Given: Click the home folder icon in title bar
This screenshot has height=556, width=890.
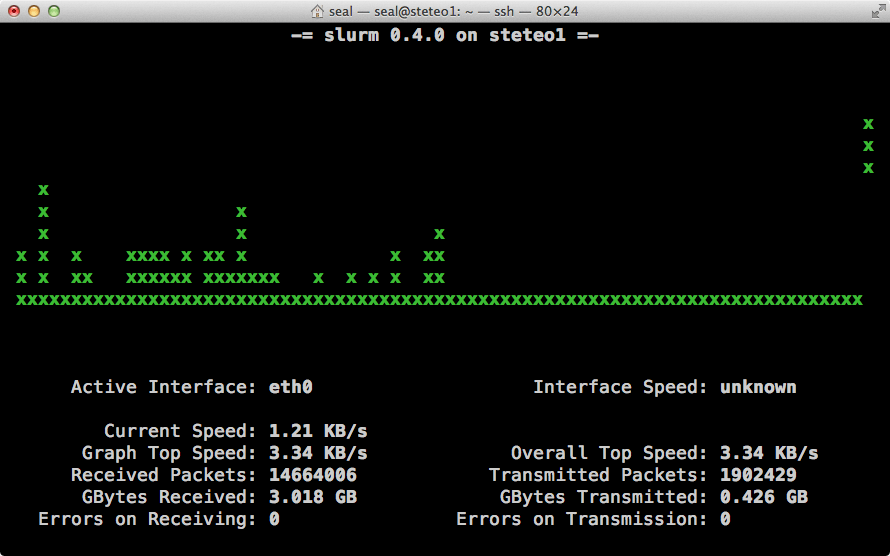Looking at the screenshot, I should click(317, 11).
